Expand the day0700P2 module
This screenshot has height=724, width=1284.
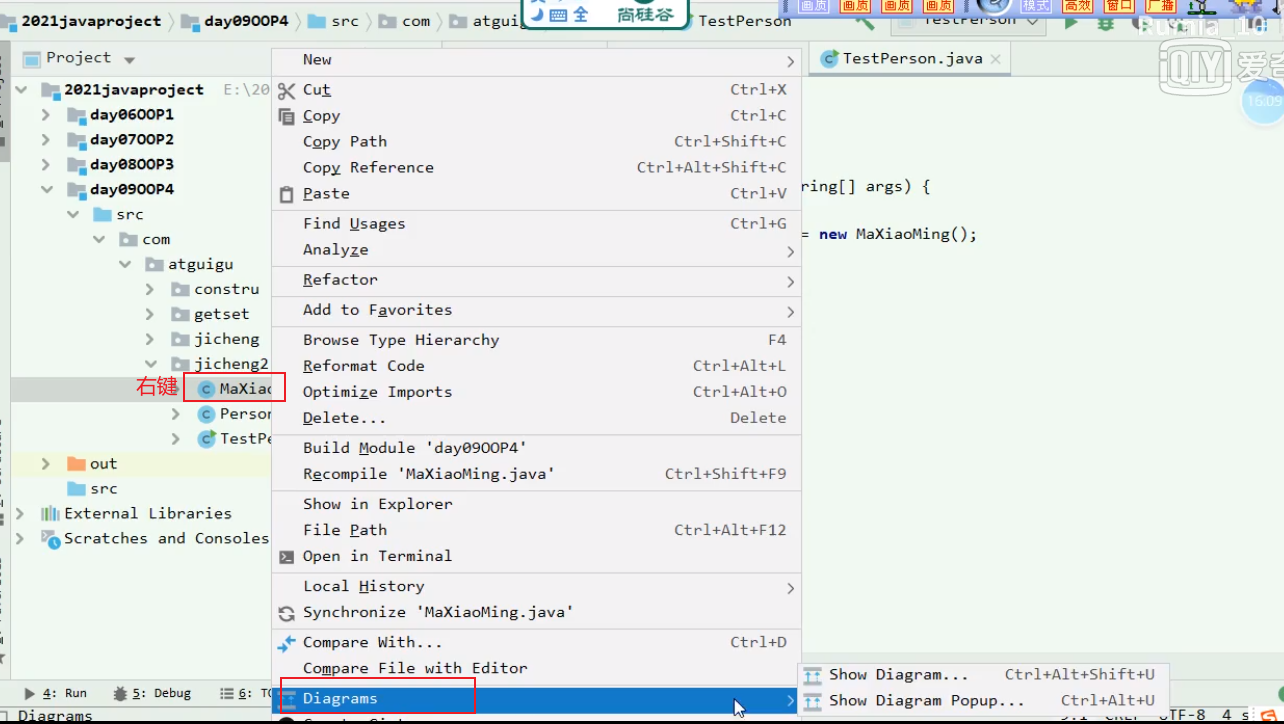click(46, 140)
